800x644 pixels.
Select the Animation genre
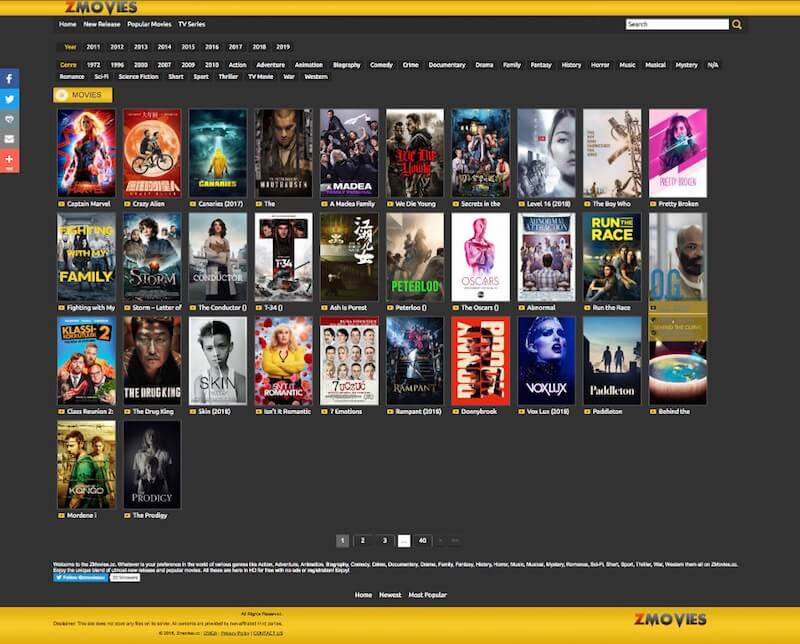pos(309,65)
